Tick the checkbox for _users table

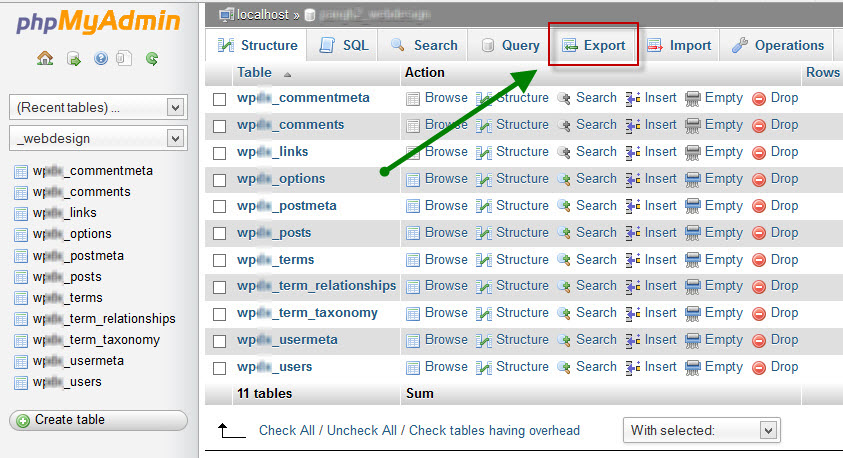click(x=219, y=368)
